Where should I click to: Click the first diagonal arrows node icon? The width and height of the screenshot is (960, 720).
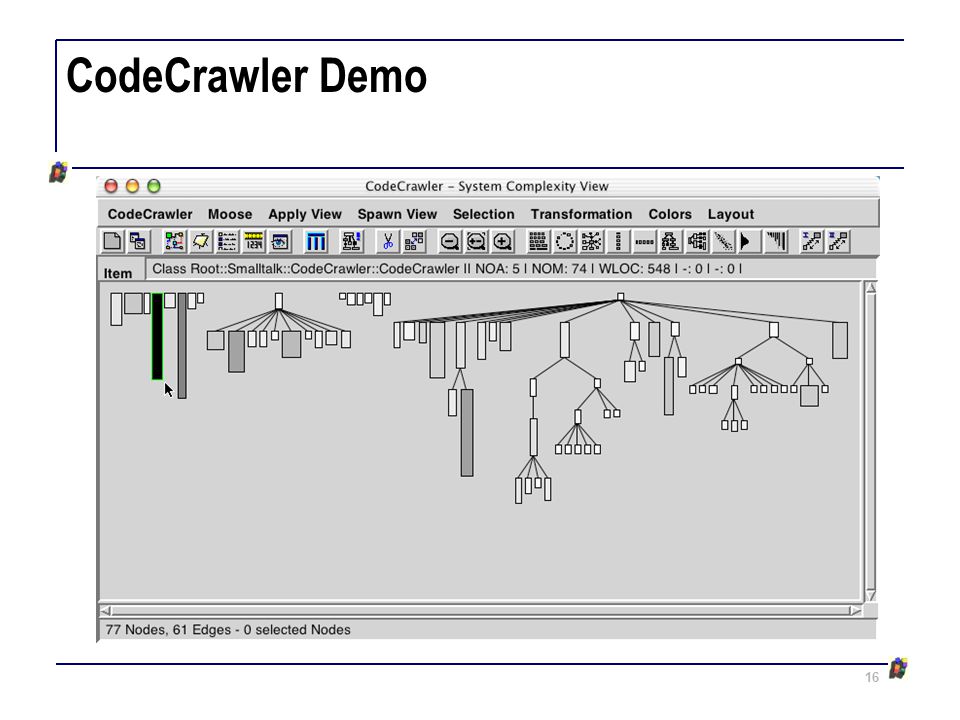tap(812, 241)
